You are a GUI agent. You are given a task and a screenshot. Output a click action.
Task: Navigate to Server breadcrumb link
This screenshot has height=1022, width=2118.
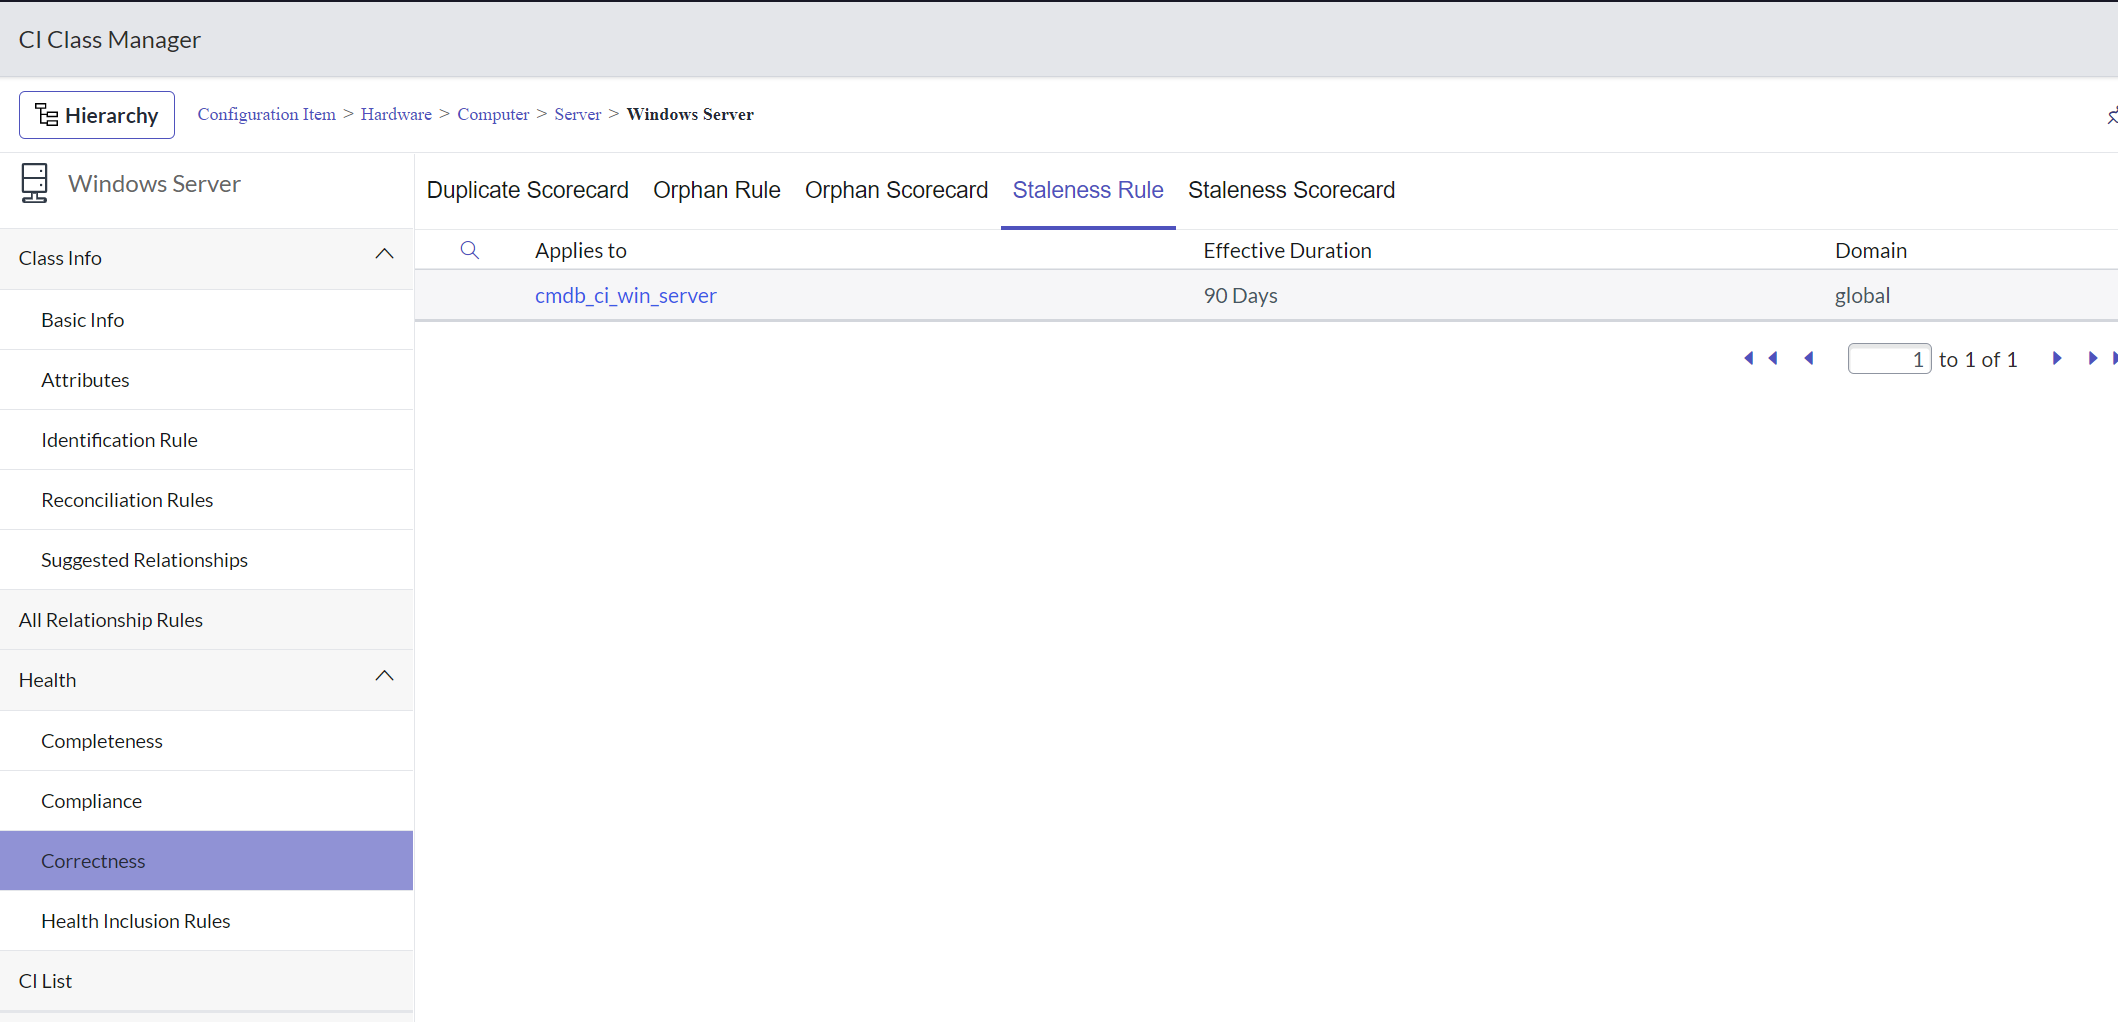(x=578, y=114)
